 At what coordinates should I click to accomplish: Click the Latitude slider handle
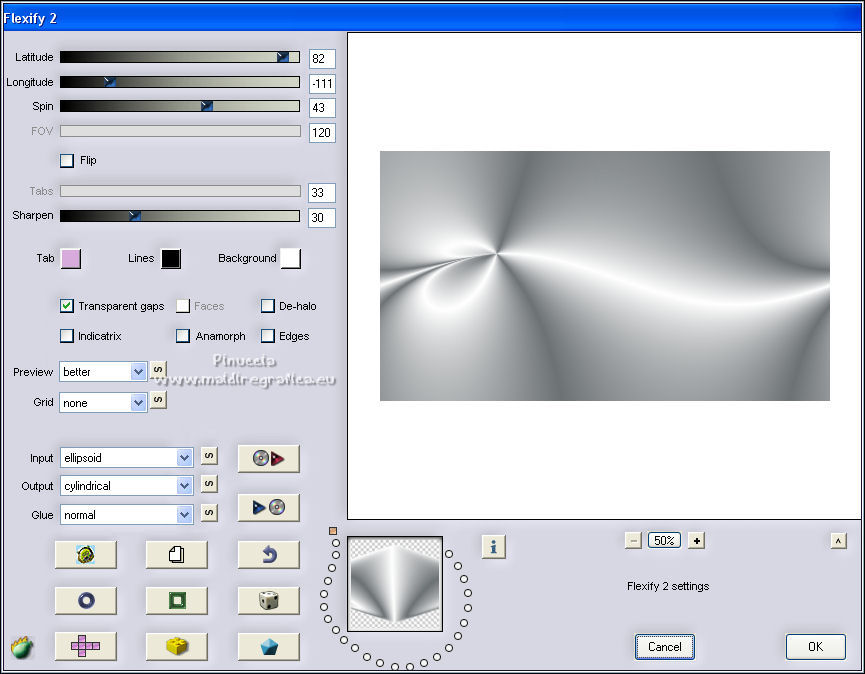coord(282,57)
